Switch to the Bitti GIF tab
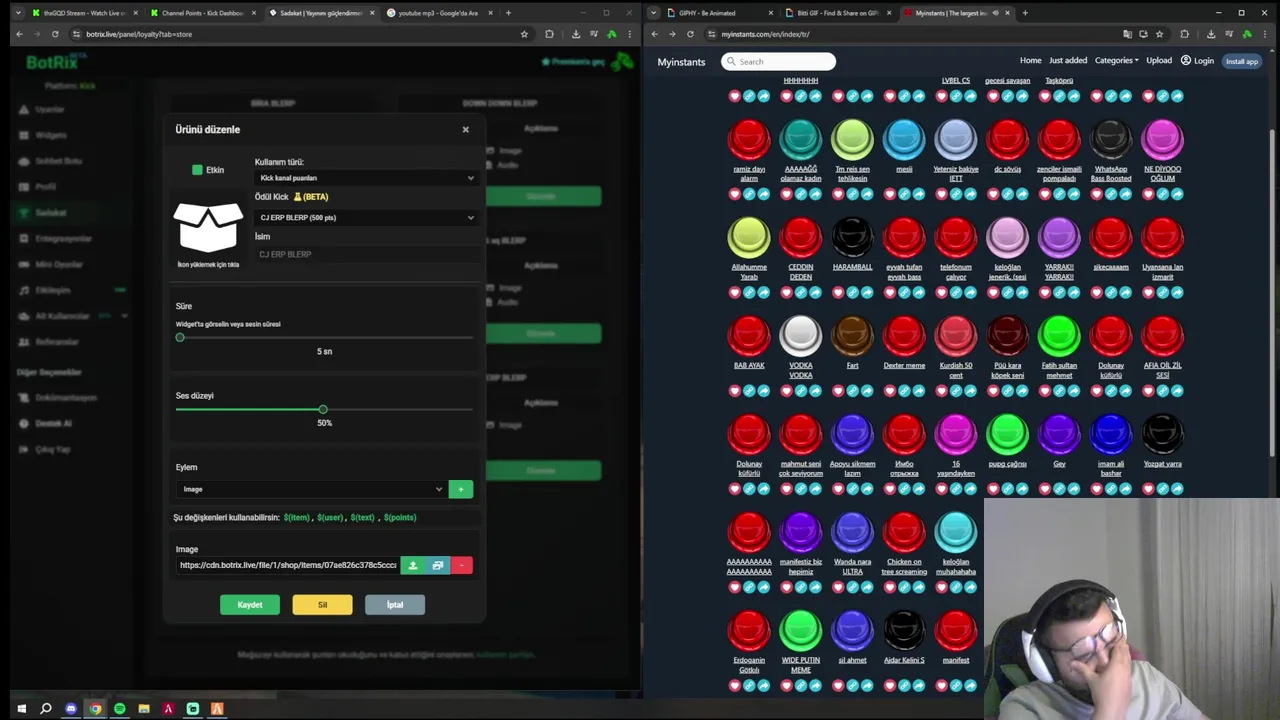1280x720 pixels. tap(835, 13)
